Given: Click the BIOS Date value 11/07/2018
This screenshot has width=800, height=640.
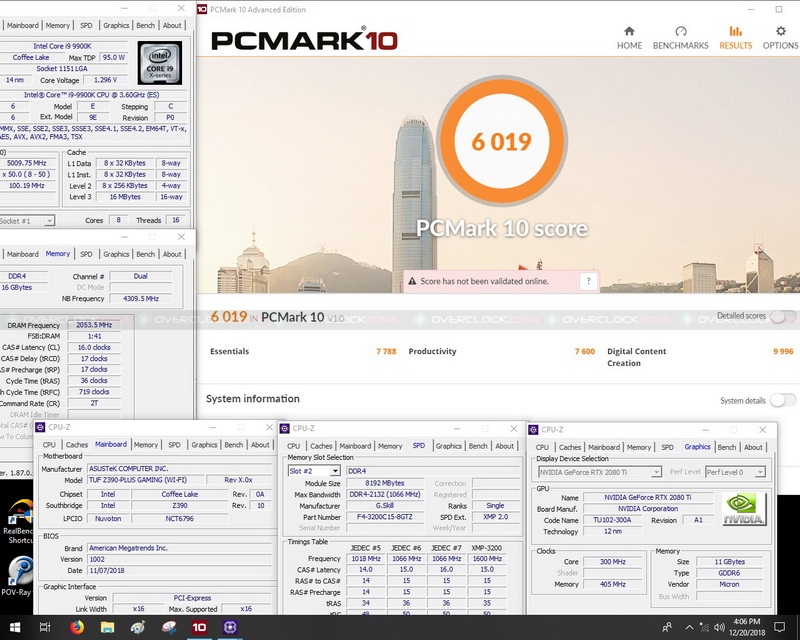Looking at the screenshot, I should click(179, 571).
